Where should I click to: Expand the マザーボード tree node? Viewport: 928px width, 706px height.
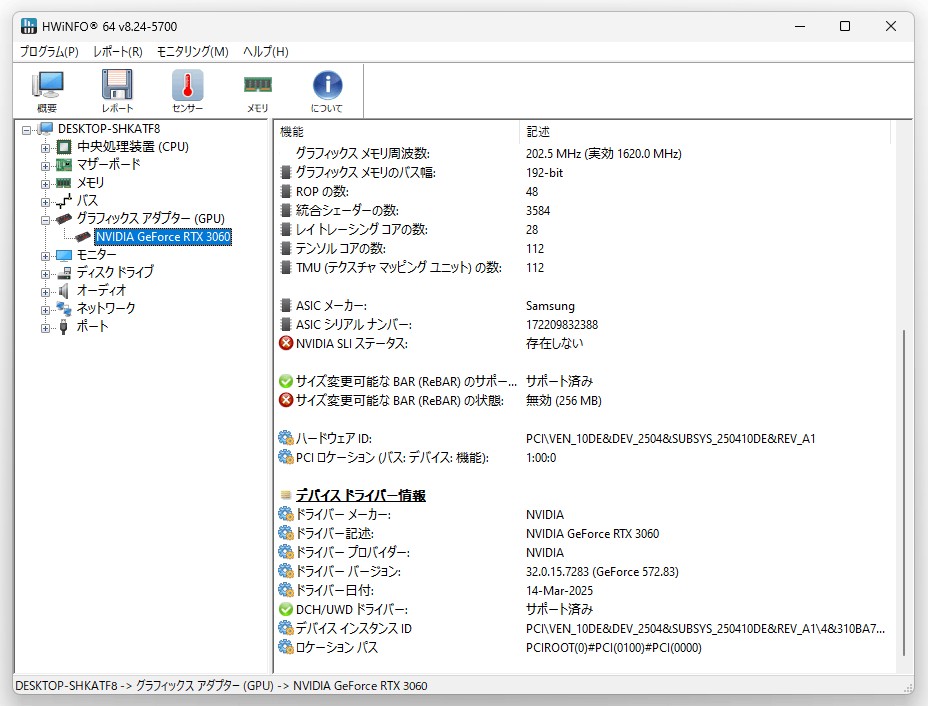45,166
